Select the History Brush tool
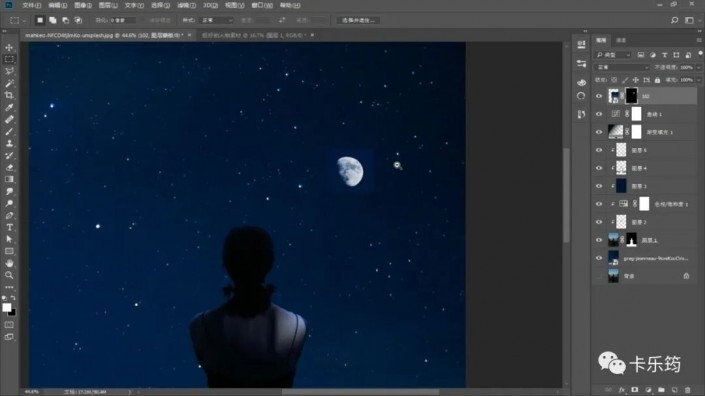The width and height of the screenshot is (705, 396). click(9, 156)
